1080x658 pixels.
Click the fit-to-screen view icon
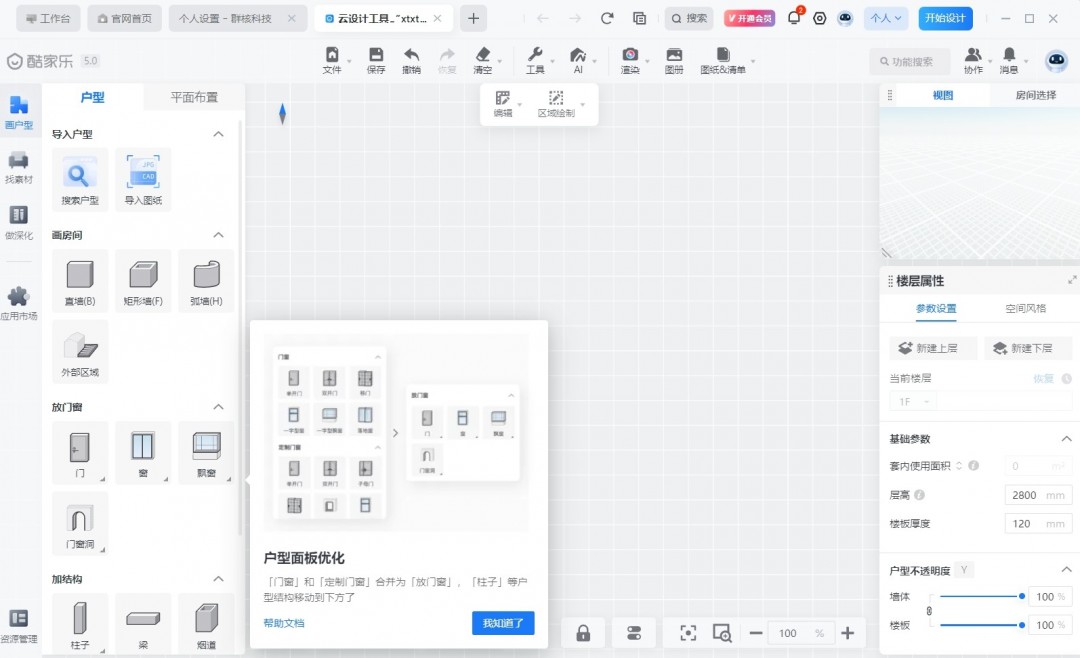pos(687,633)
